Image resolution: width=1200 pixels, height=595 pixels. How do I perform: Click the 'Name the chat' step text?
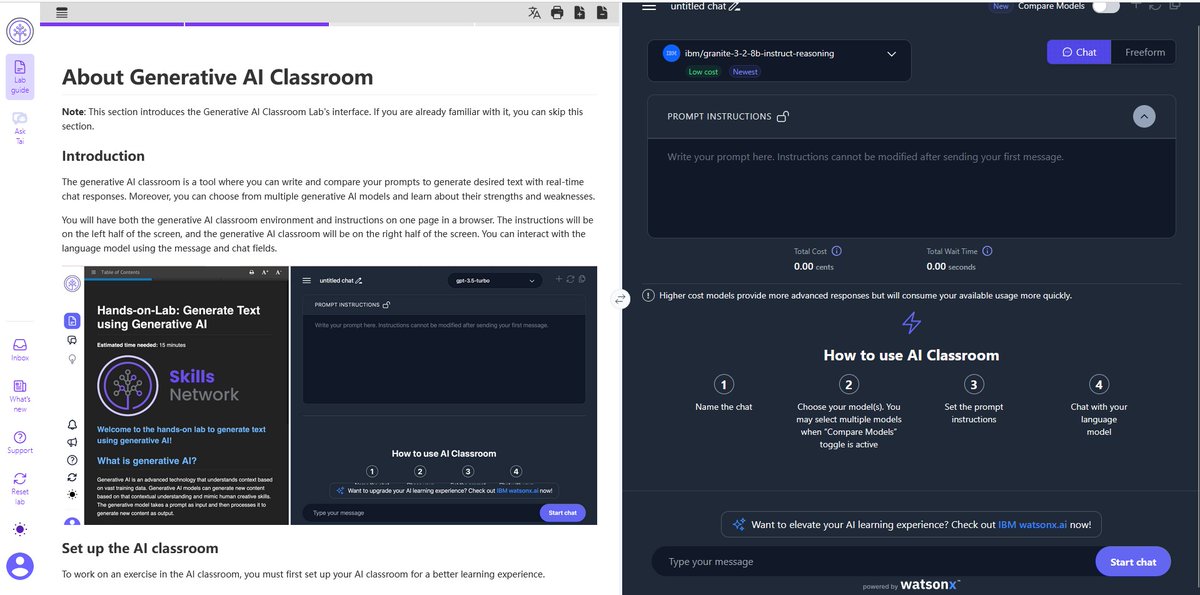click(x=724, y=407)
